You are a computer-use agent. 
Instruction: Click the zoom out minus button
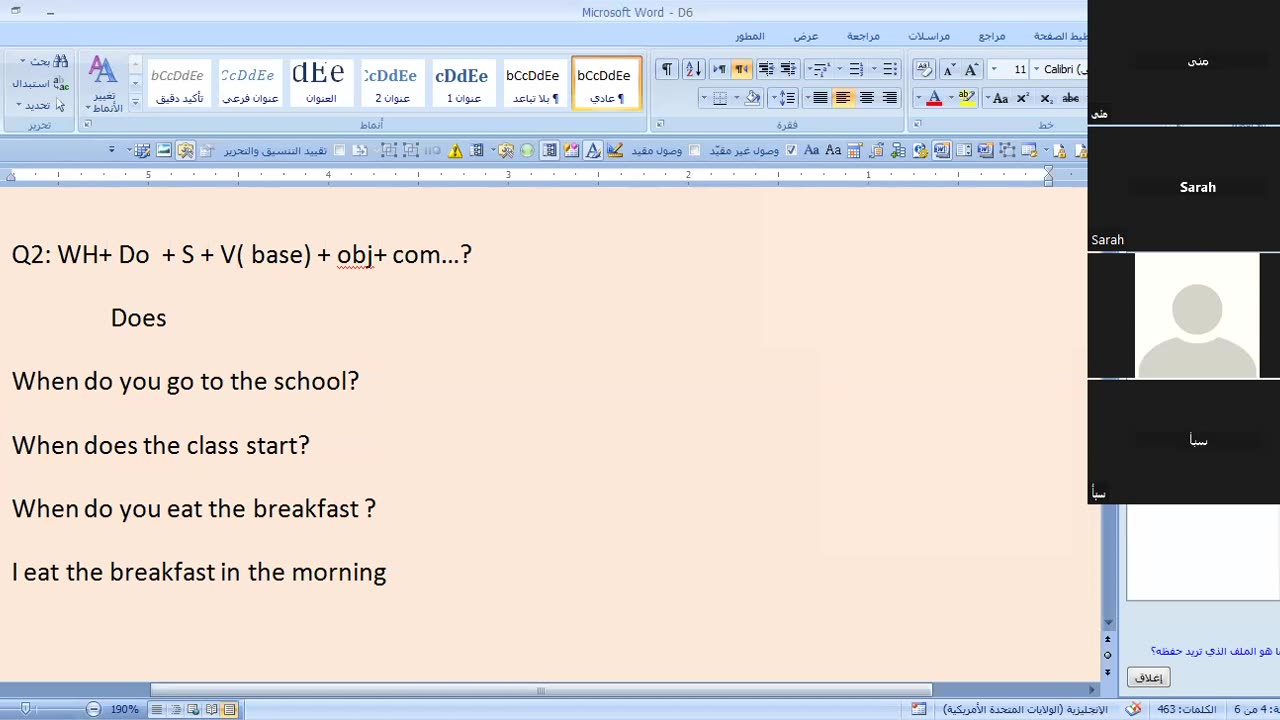93,709
